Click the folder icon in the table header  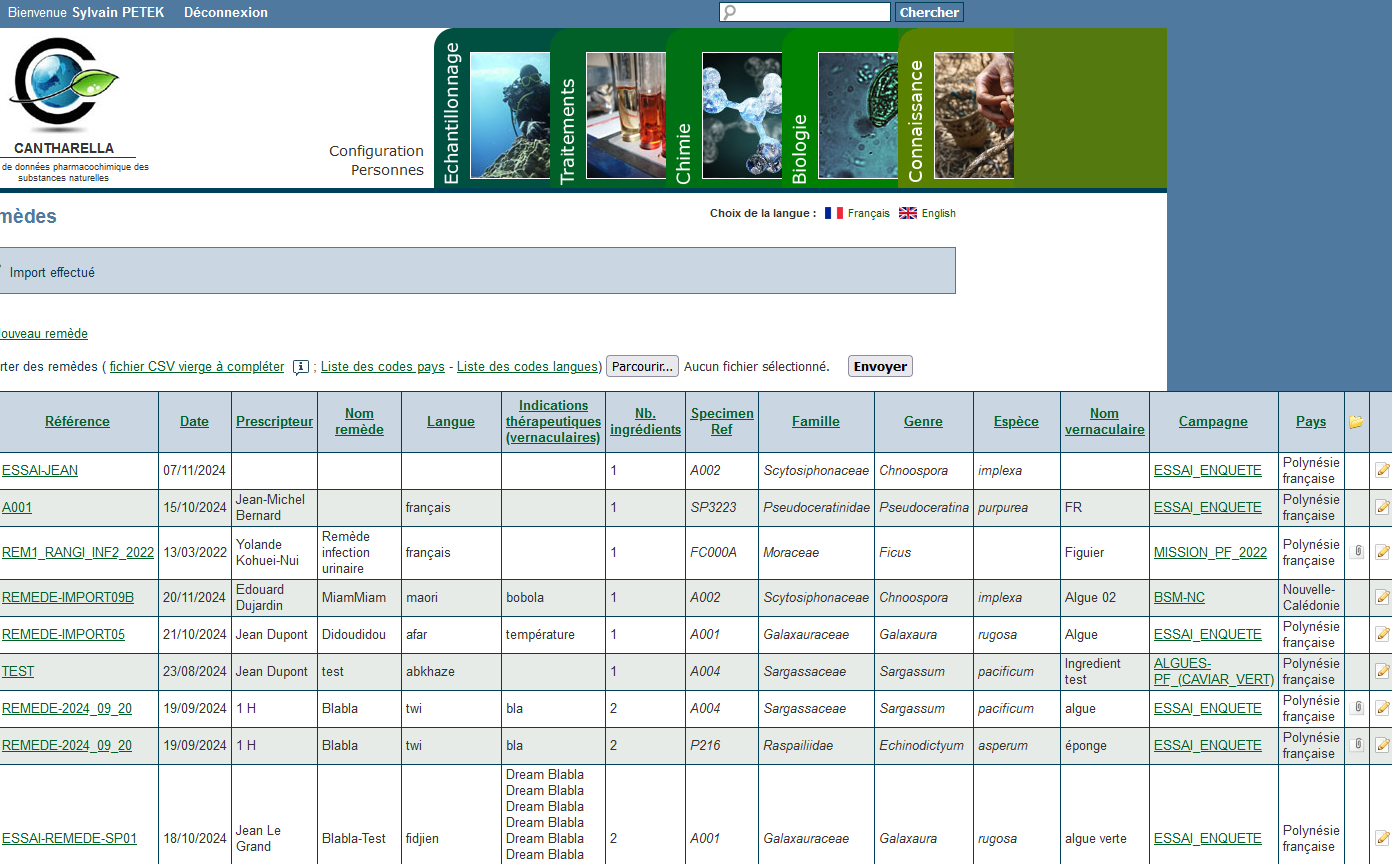click(1357, 422)
